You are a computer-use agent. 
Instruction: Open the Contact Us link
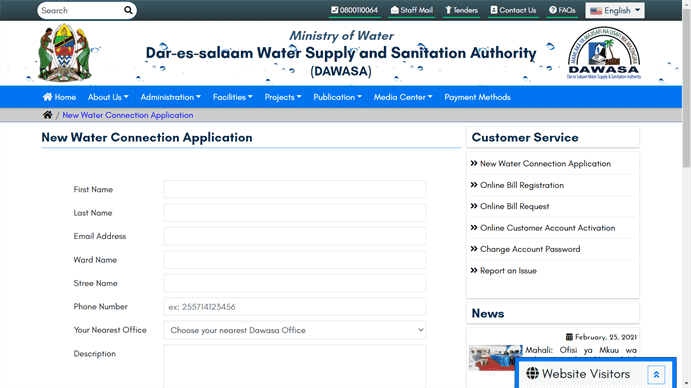(x=513, y=10)
